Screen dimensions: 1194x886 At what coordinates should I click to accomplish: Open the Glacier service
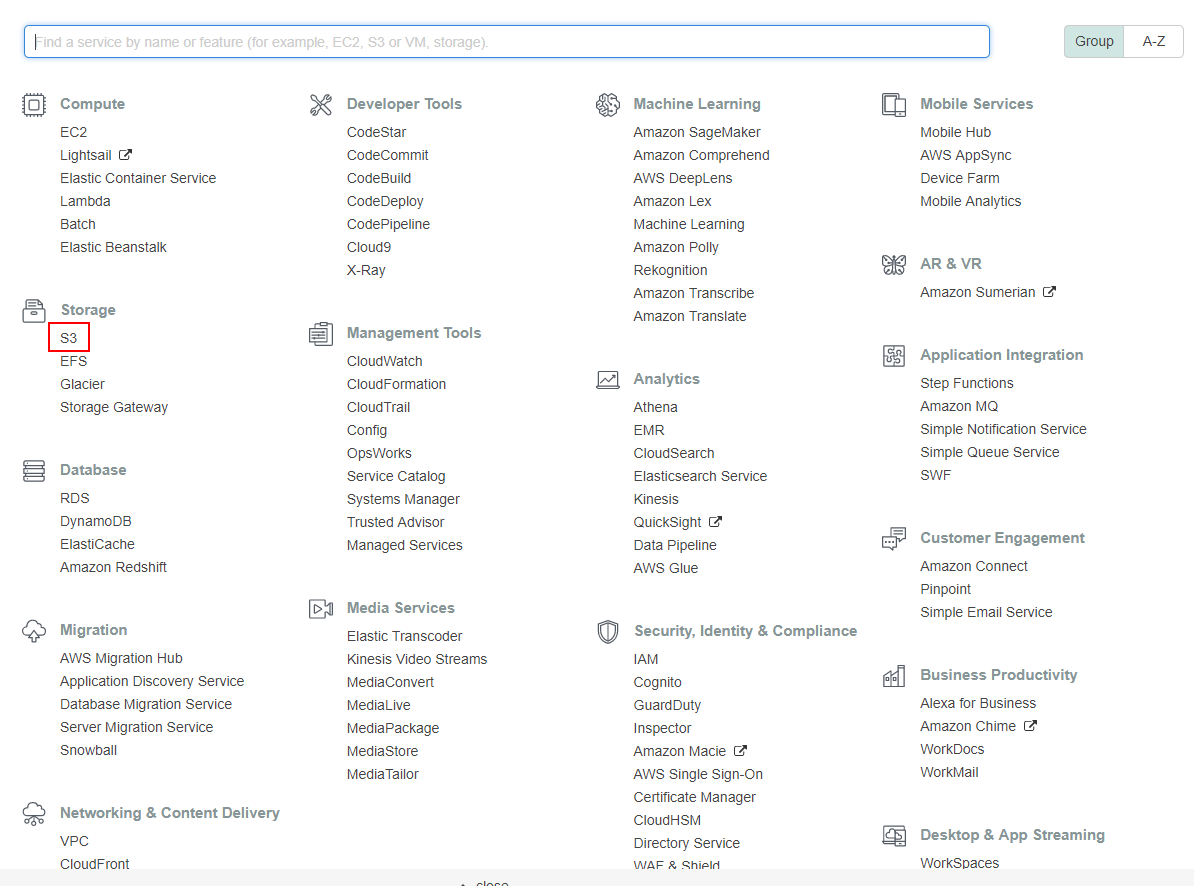[x=82, y=384]
